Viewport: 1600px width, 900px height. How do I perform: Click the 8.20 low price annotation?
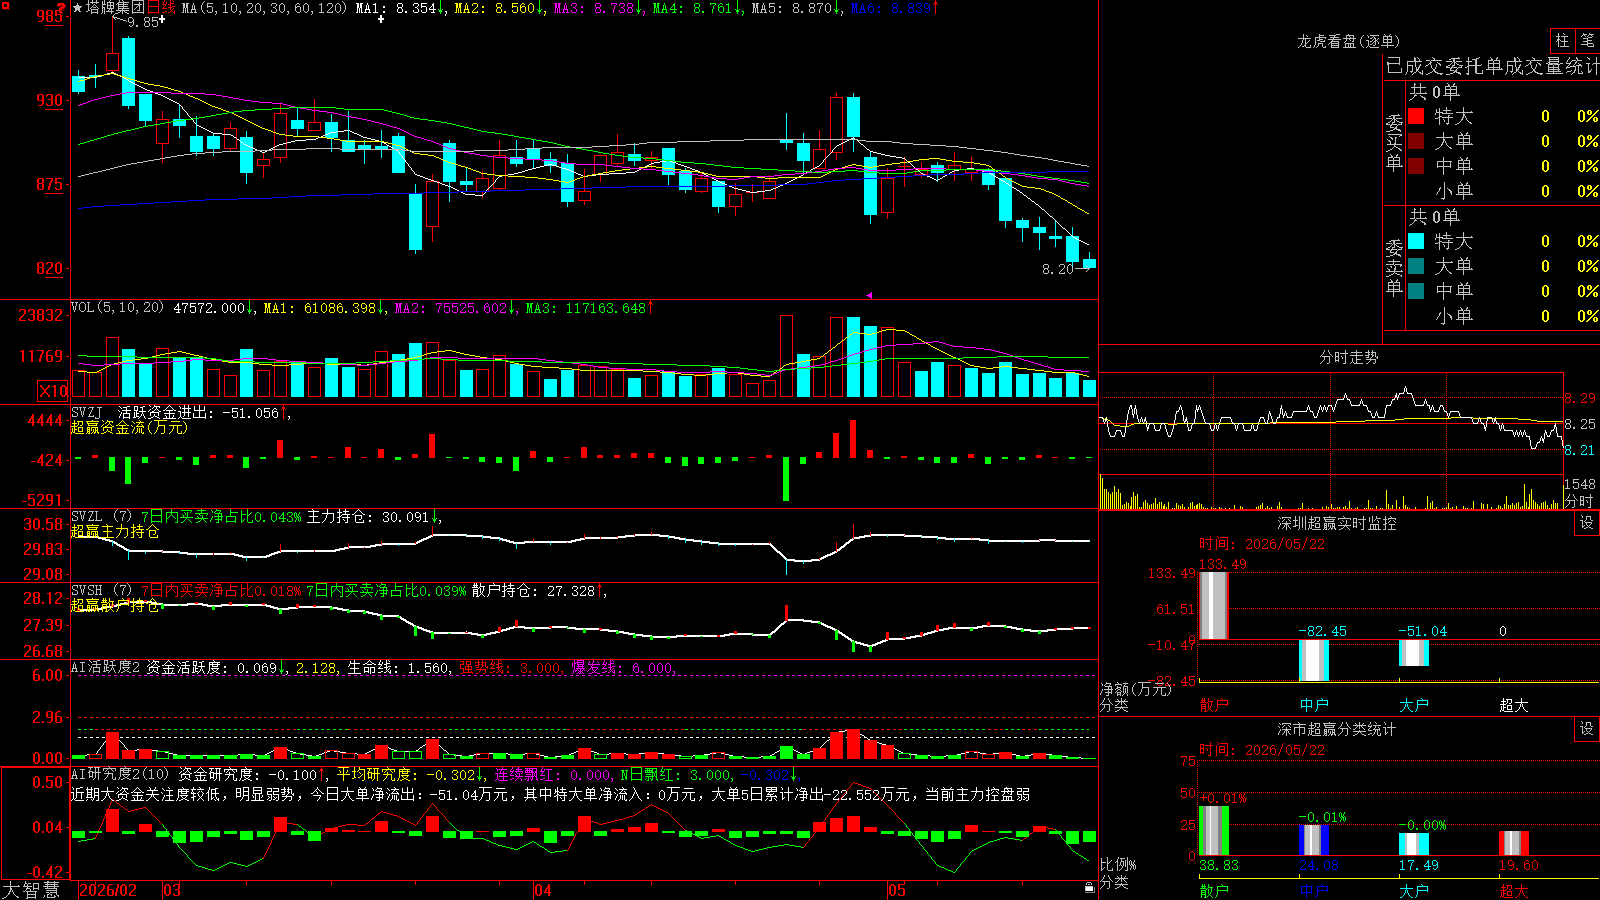pos(1058,269)
